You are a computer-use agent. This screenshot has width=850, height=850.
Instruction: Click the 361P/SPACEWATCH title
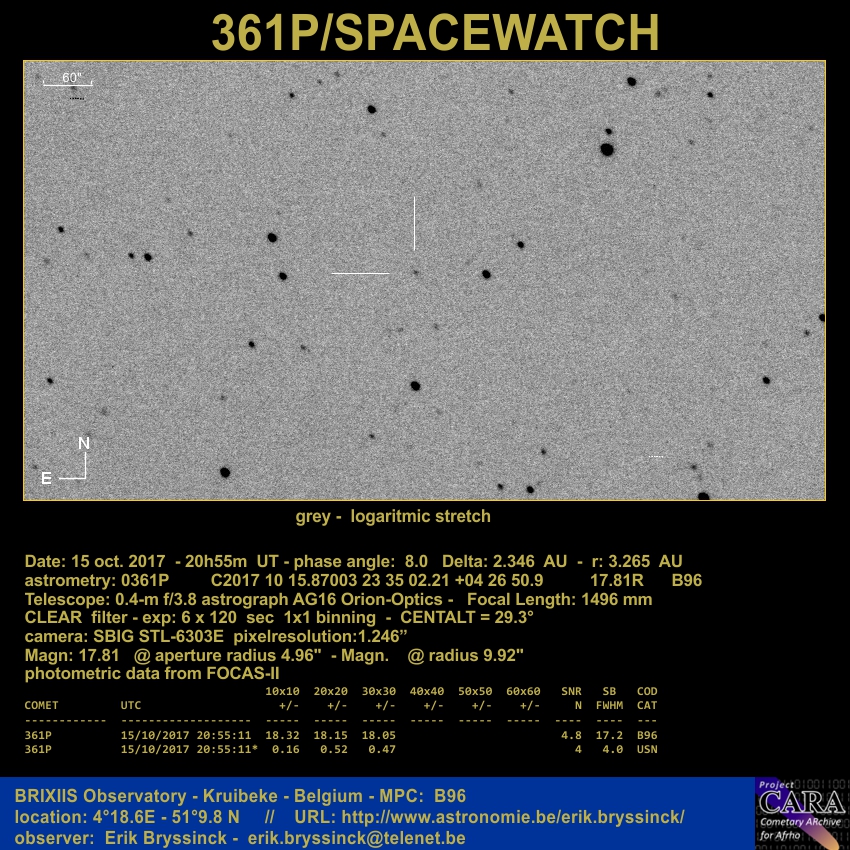pyautogui.click(x=435, y=33)
